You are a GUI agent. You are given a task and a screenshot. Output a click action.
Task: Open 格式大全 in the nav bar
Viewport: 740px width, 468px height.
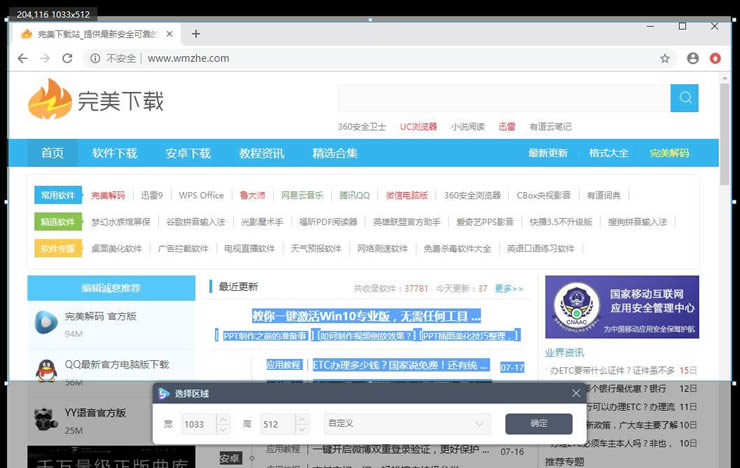pyautogui.click(x=609, y=153)
